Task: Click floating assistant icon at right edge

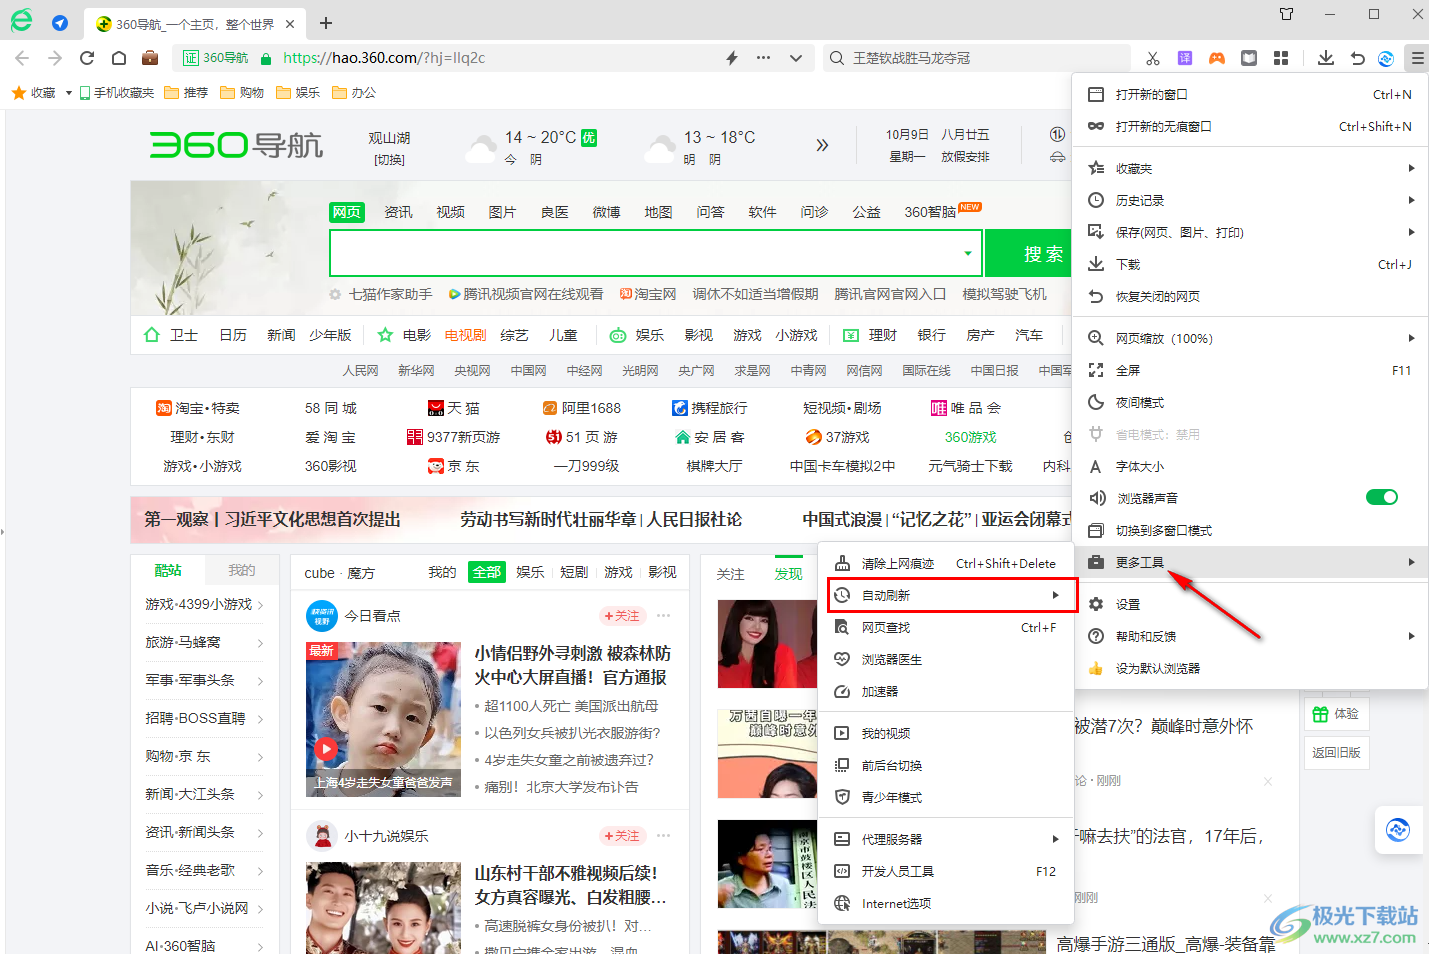Action: (1398, 829)
